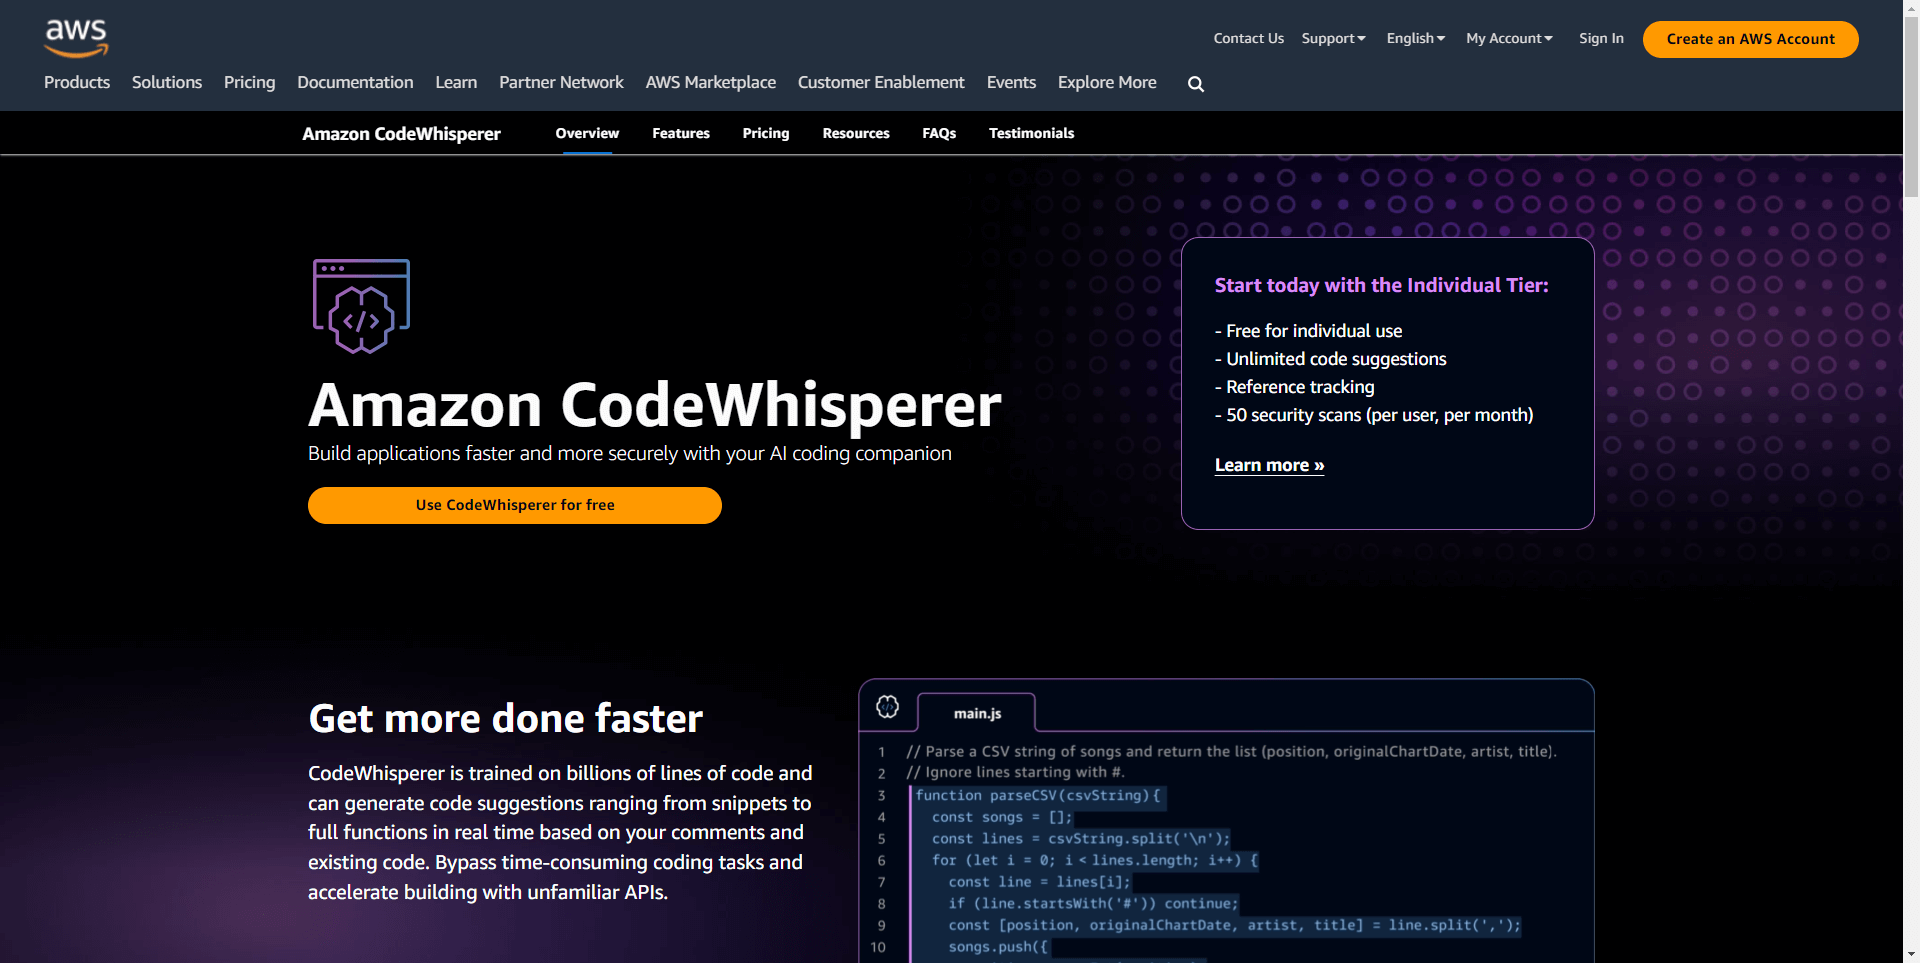Click the scrollbar down arrow
This screenshot has width=1920, height=963.
point(1911,954)
